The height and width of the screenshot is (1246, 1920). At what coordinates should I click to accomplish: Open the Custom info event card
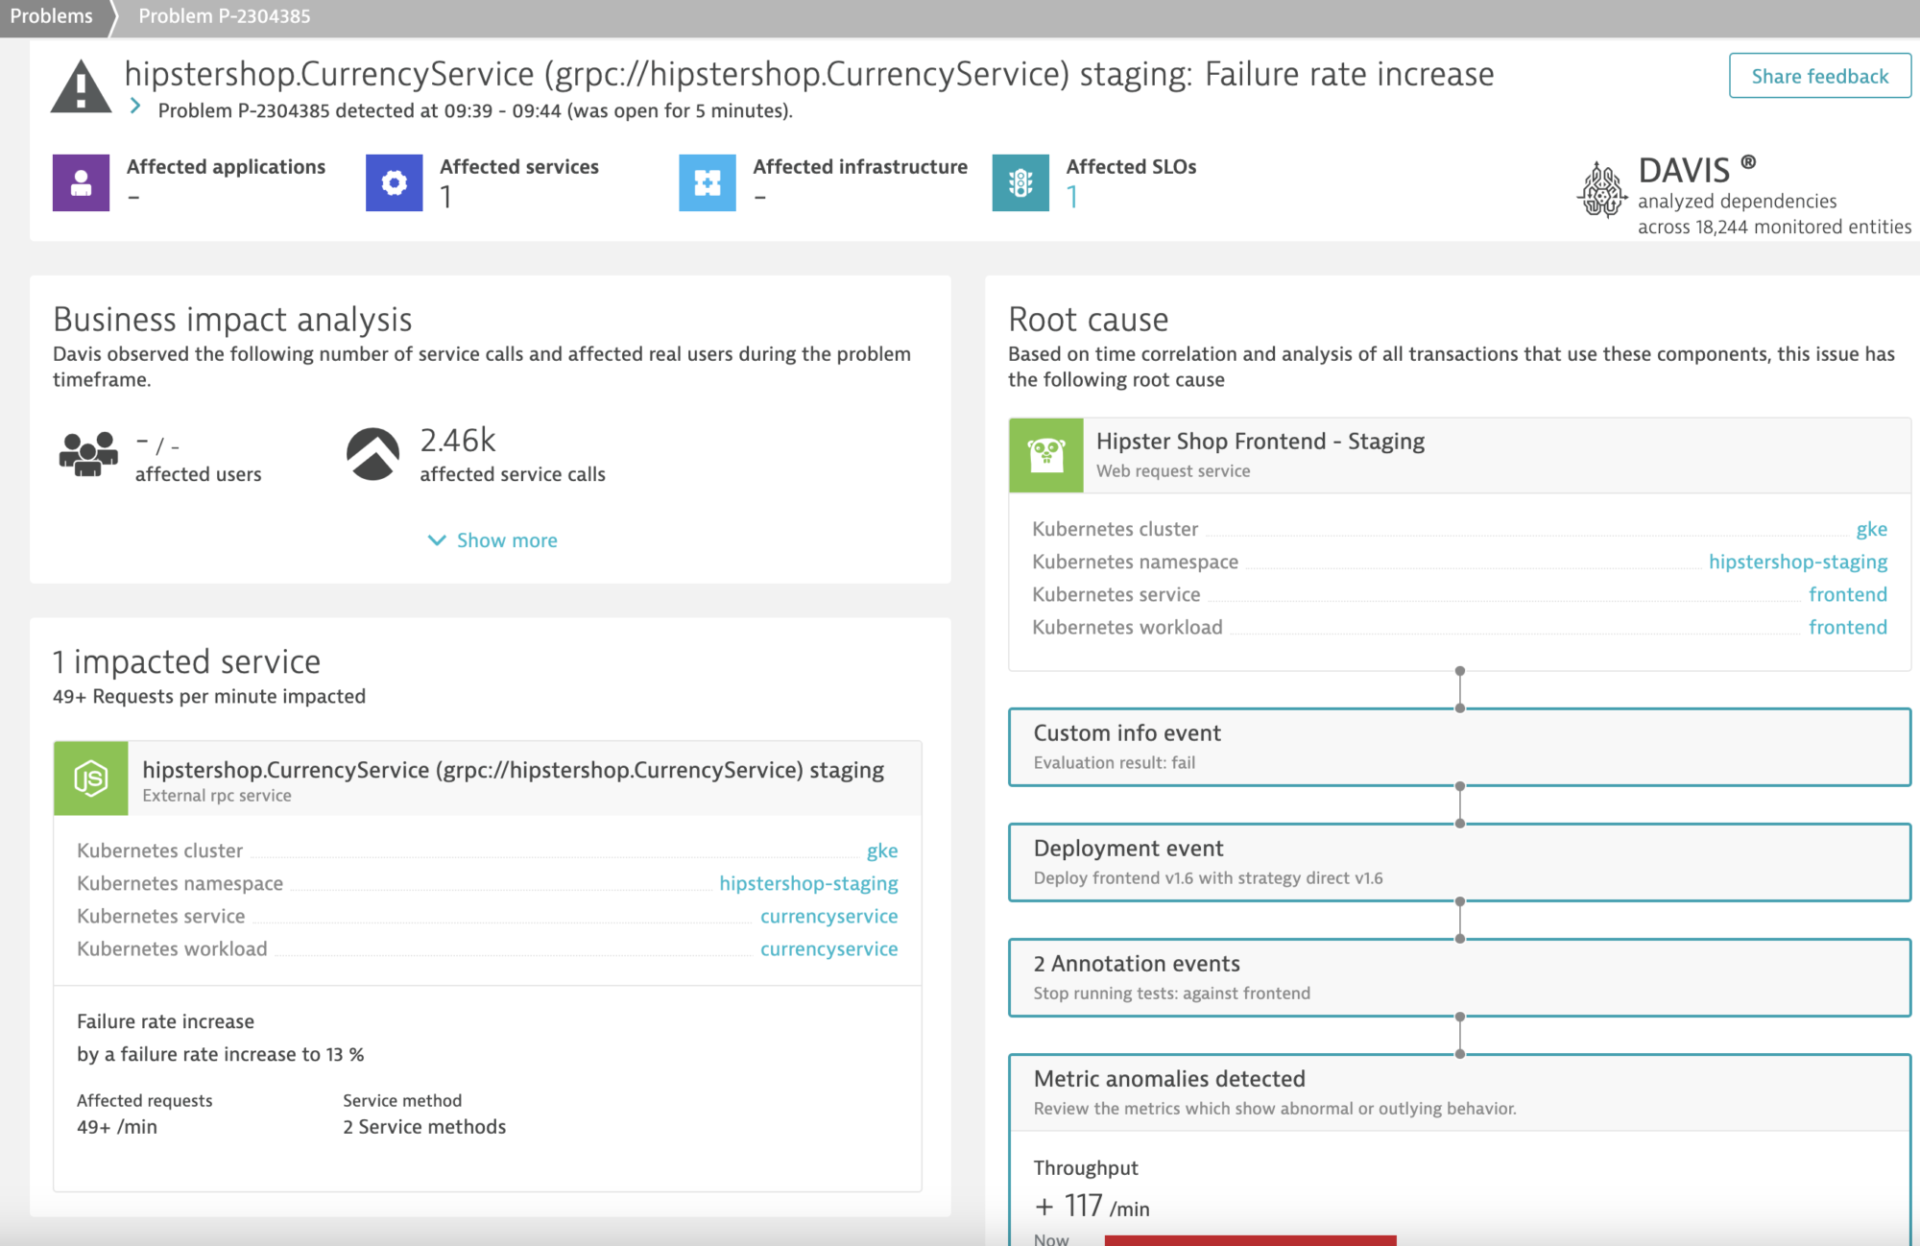(1460, 747)
